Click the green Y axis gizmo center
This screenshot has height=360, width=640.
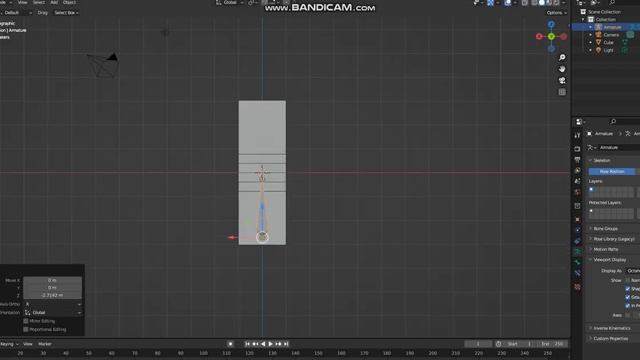click(x=551, y=36)
